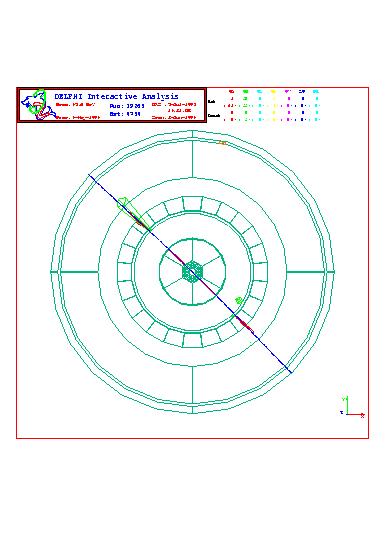This screenshot has width=388, height=550.
Task: Click the magenta legend column header
Action: pyautogui.click(x=288, y=92)
